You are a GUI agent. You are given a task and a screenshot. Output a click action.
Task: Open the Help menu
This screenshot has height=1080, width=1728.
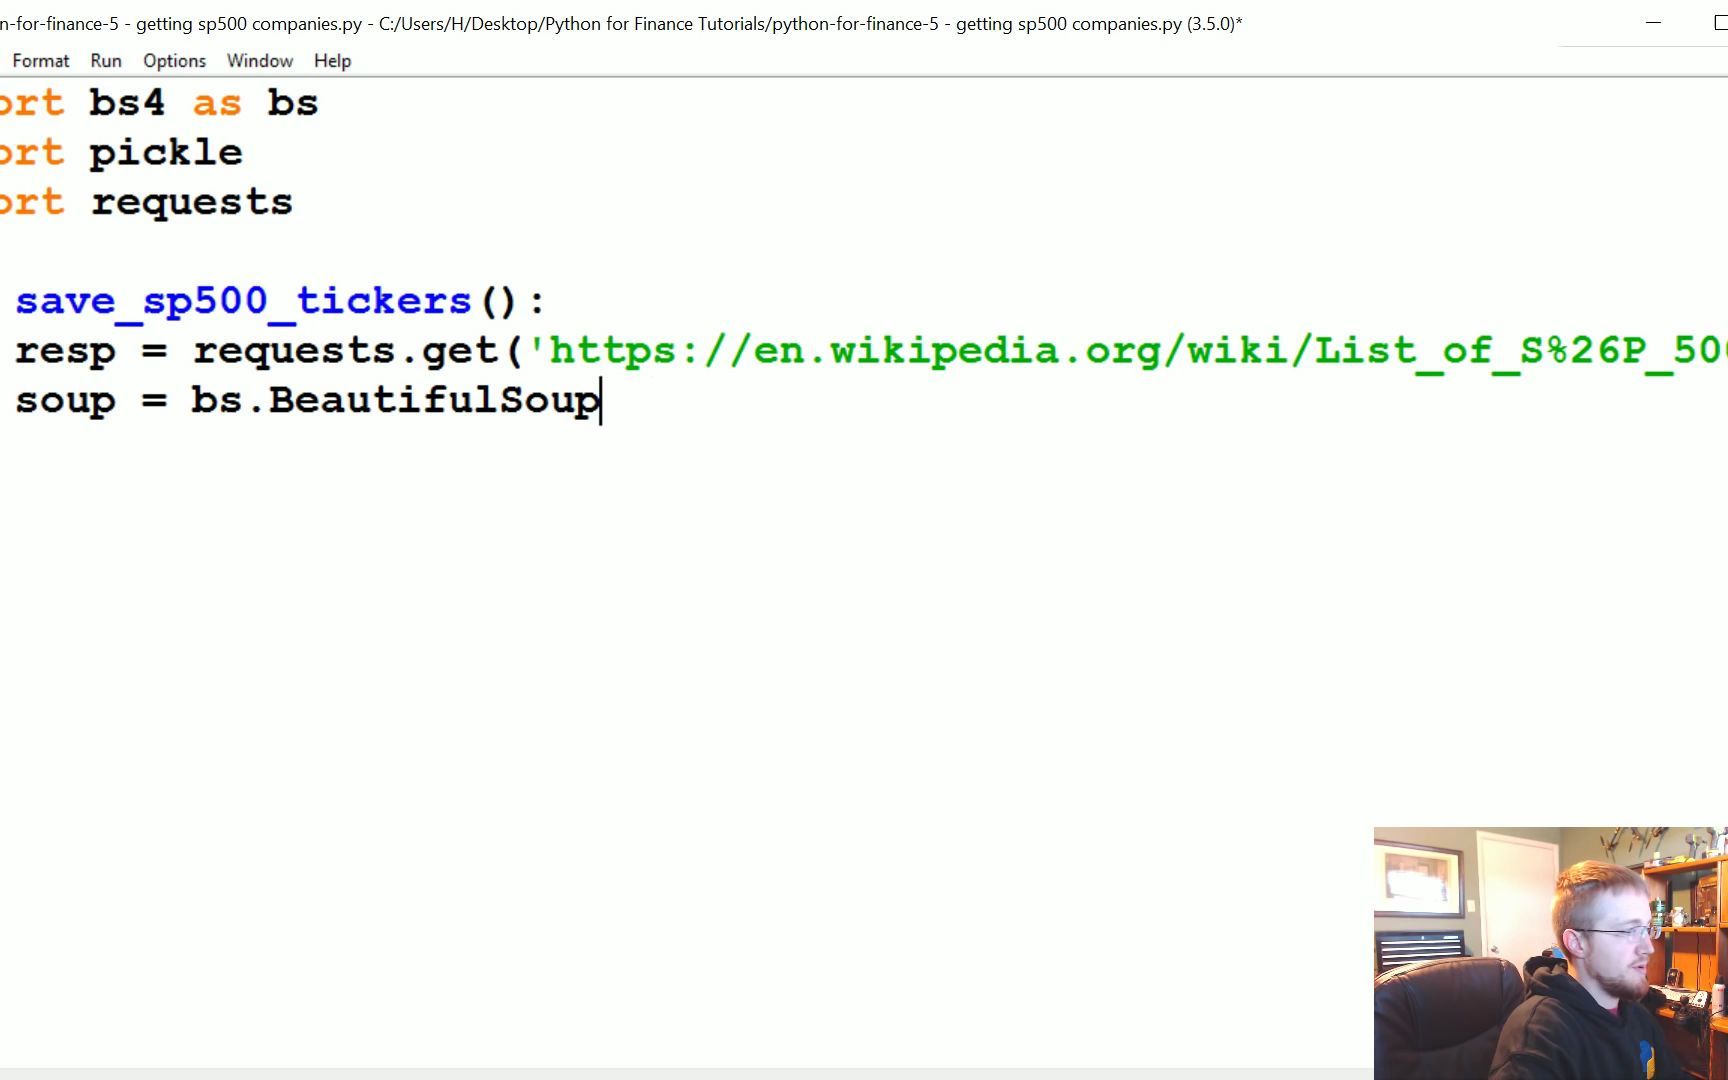[332, 61]
